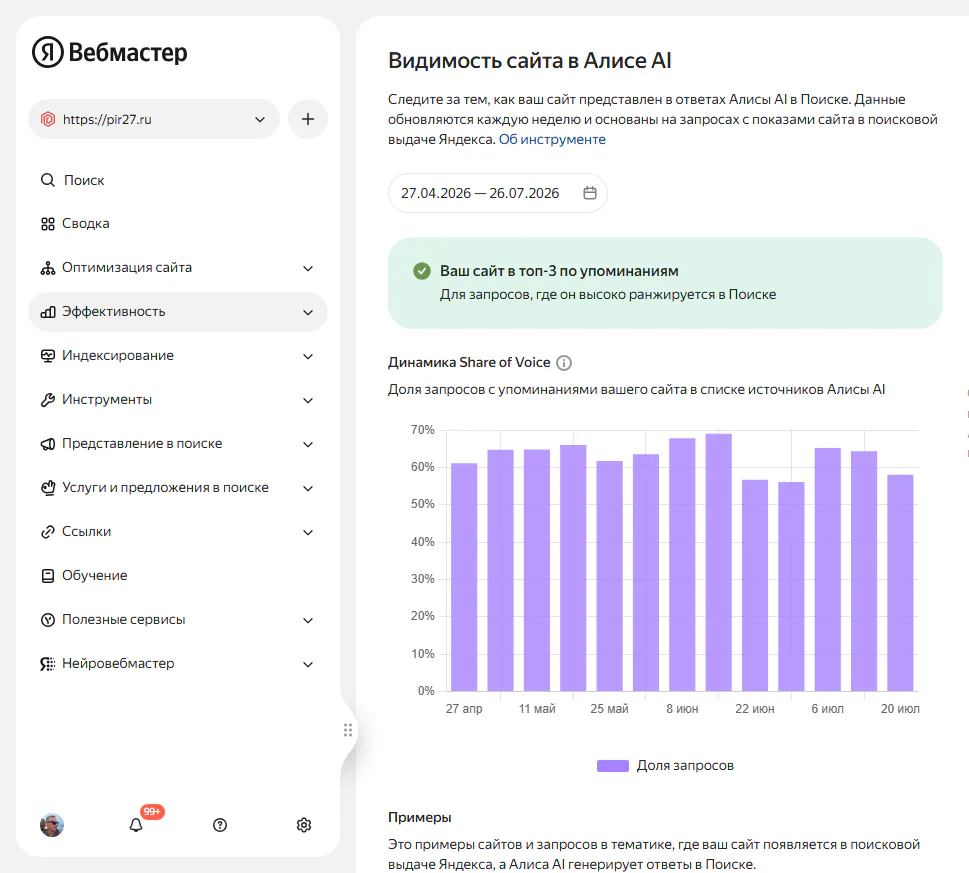Click the Индексирование monitor icon
969x873 pixels.
click(x=48, y=356)
